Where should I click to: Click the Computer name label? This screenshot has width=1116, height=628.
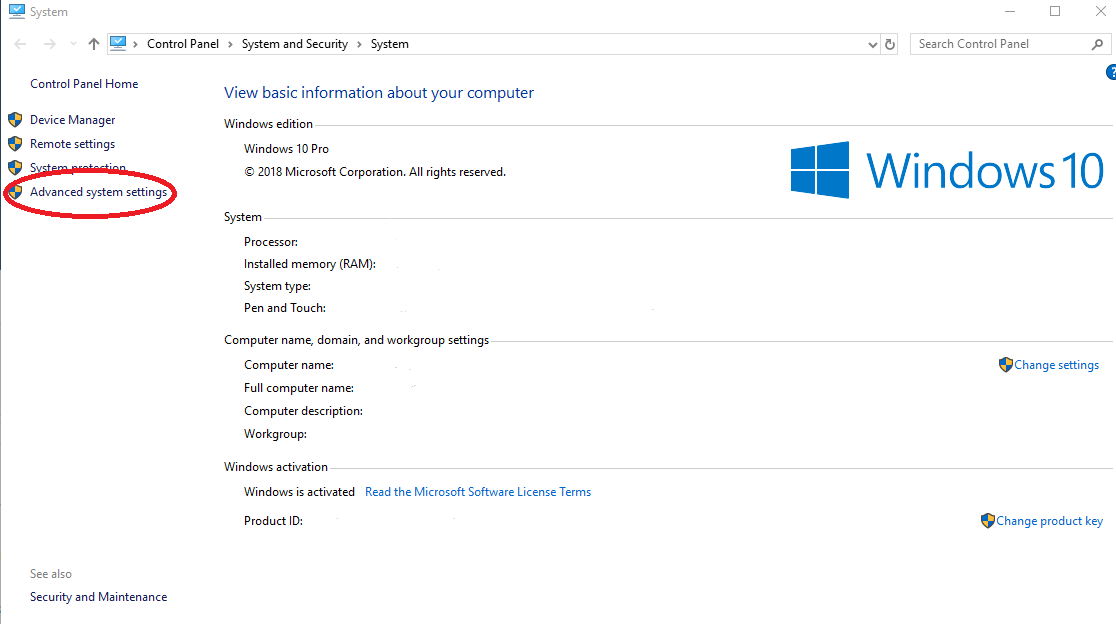click(x=288, y=365)
